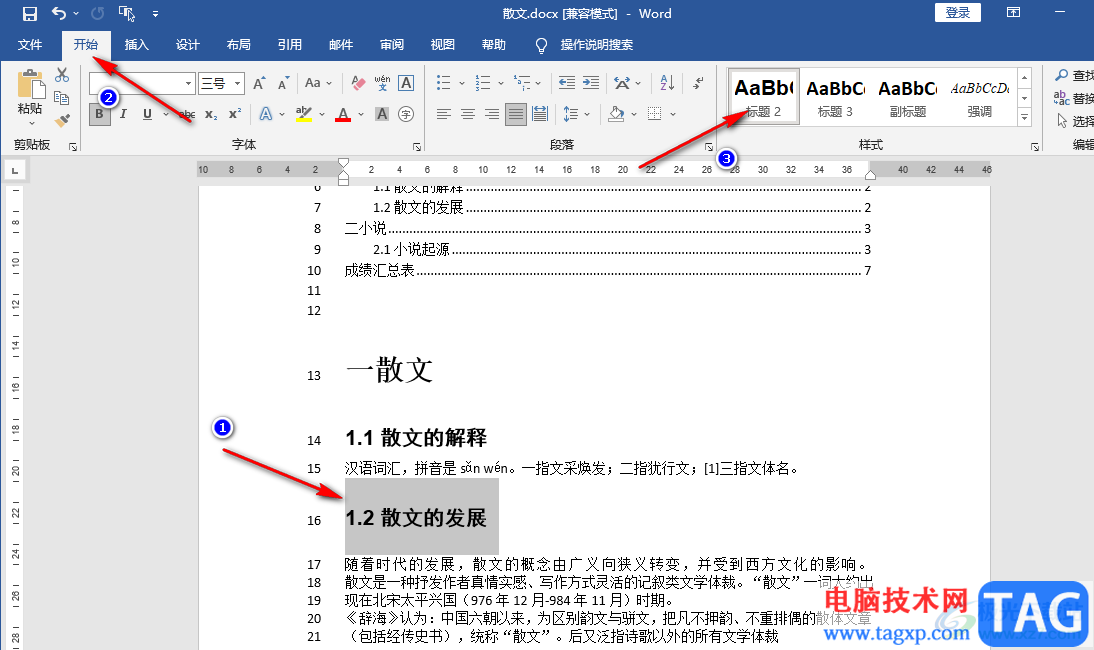1094x650 pixels.
Task: Align text to the right
Action: pos(492,114)
